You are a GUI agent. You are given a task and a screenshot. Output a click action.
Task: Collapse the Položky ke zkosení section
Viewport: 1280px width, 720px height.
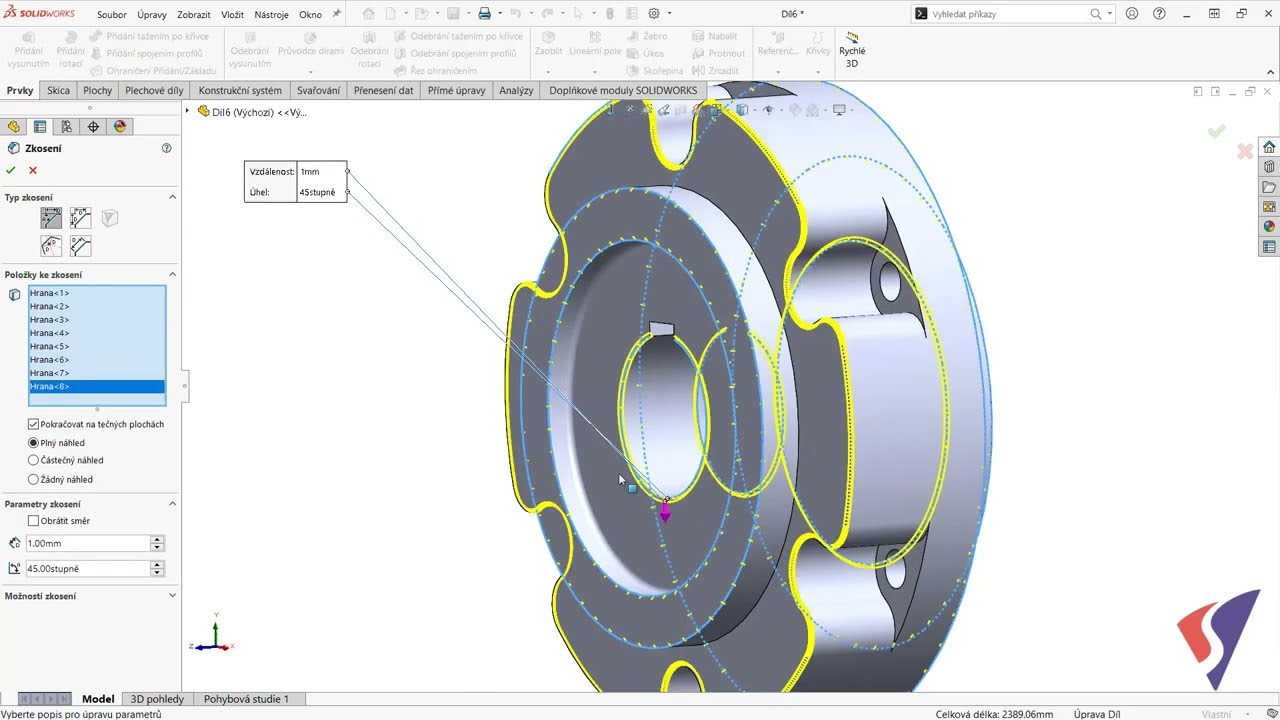pos(172,274)
